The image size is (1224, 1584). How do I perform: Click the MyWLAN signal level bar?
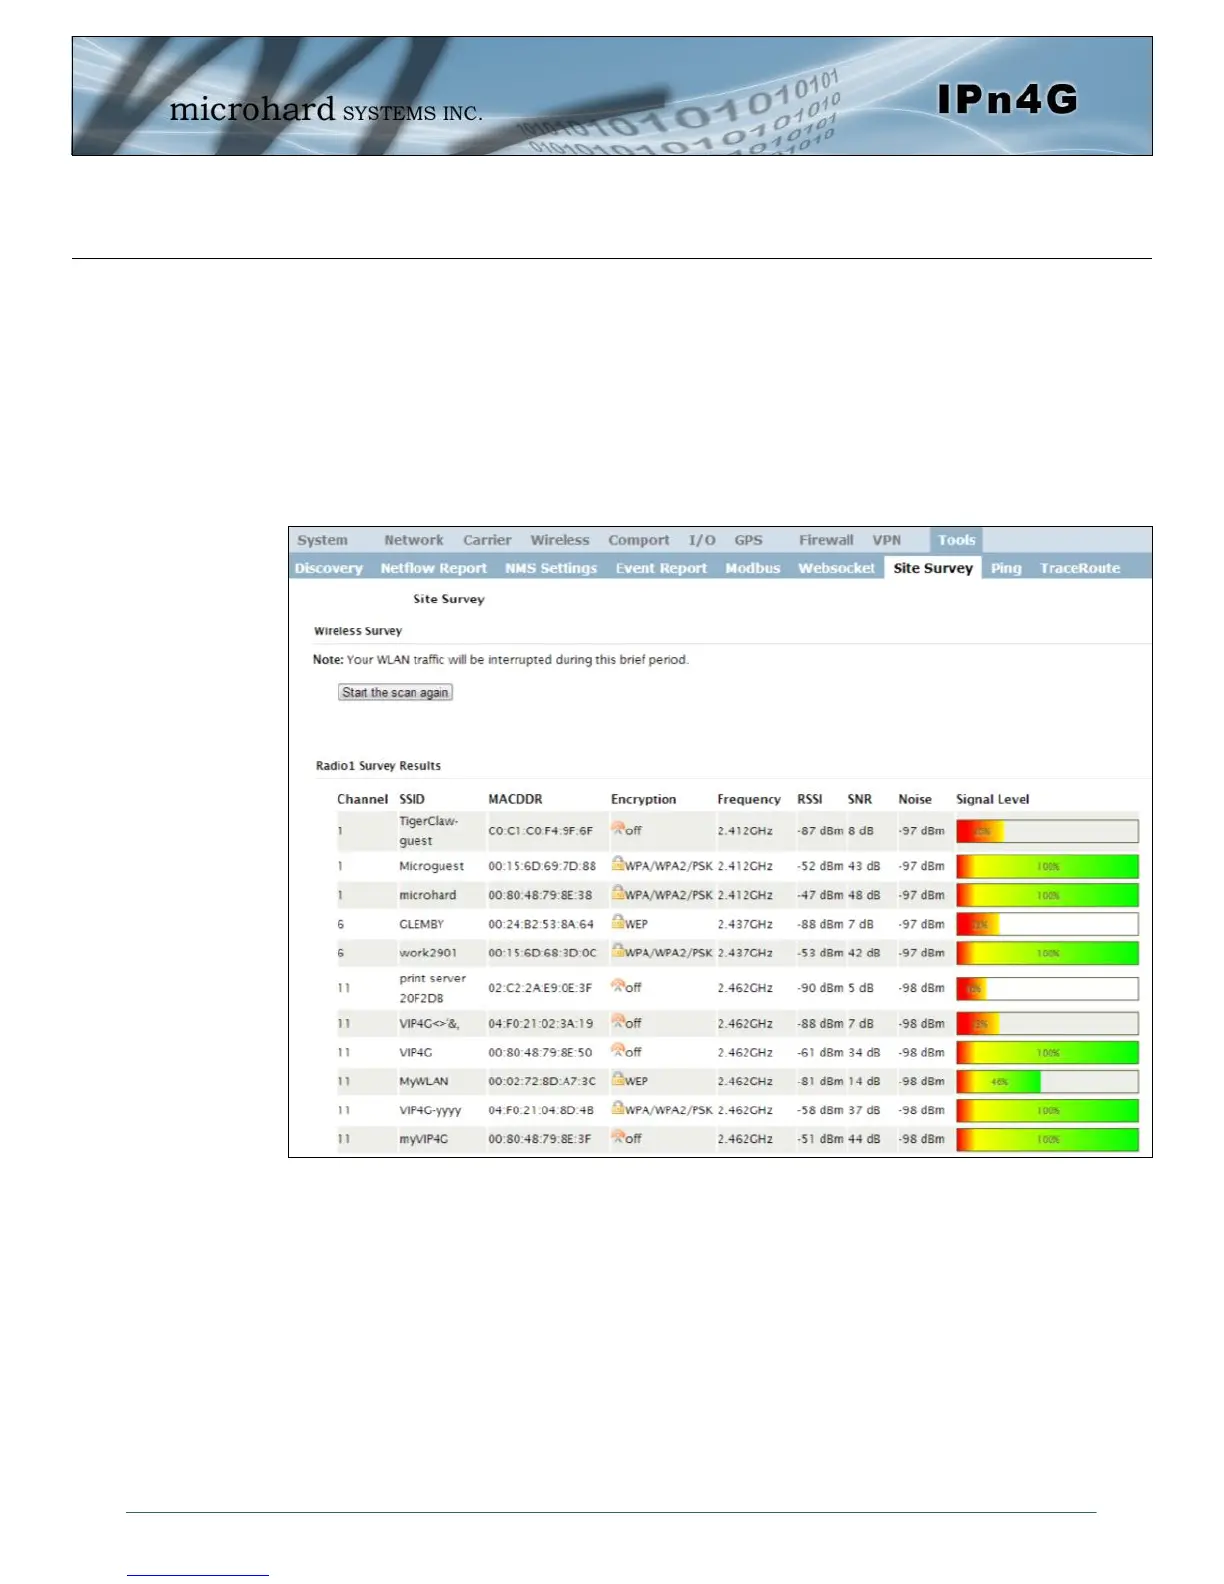point(1047,1082)
